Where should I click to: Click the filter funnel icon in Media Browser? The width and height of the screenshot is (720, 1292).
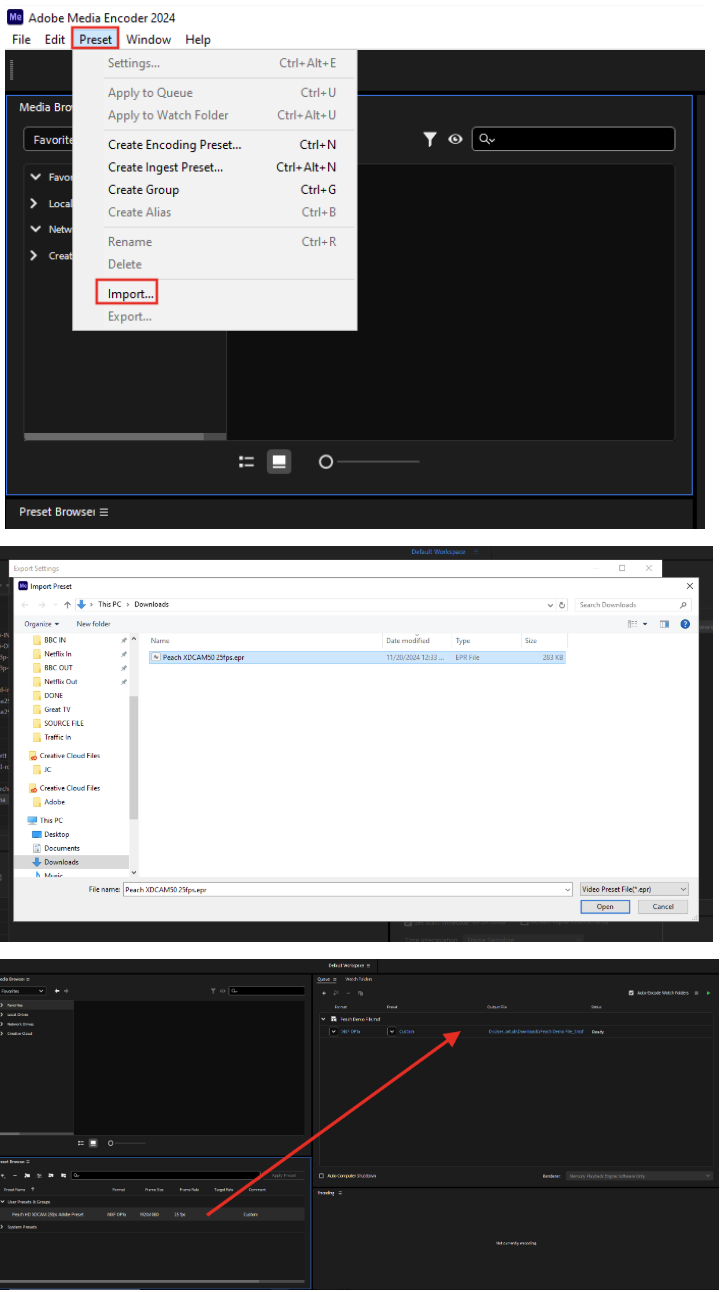(430, 140)
